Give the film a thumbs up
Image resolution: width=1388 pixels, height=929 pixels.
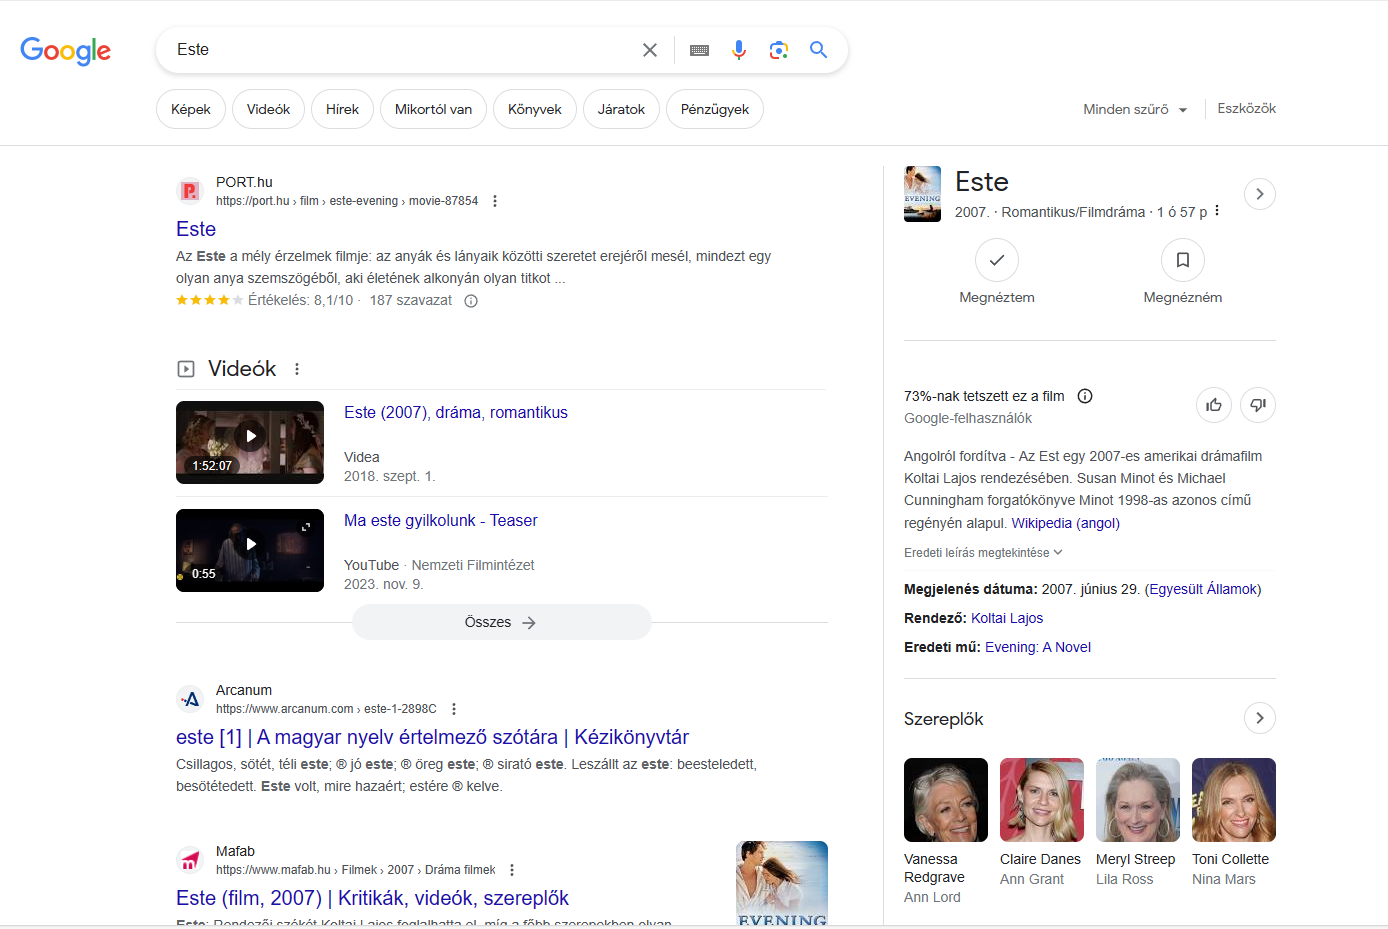click(1214, 405)
